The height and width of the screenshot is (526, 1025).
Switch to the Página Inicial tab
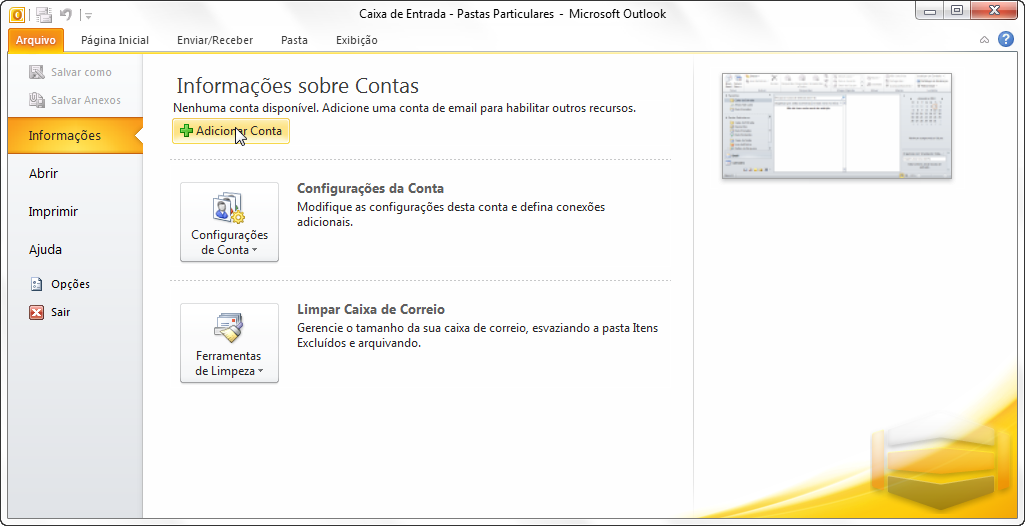[115, 40]
